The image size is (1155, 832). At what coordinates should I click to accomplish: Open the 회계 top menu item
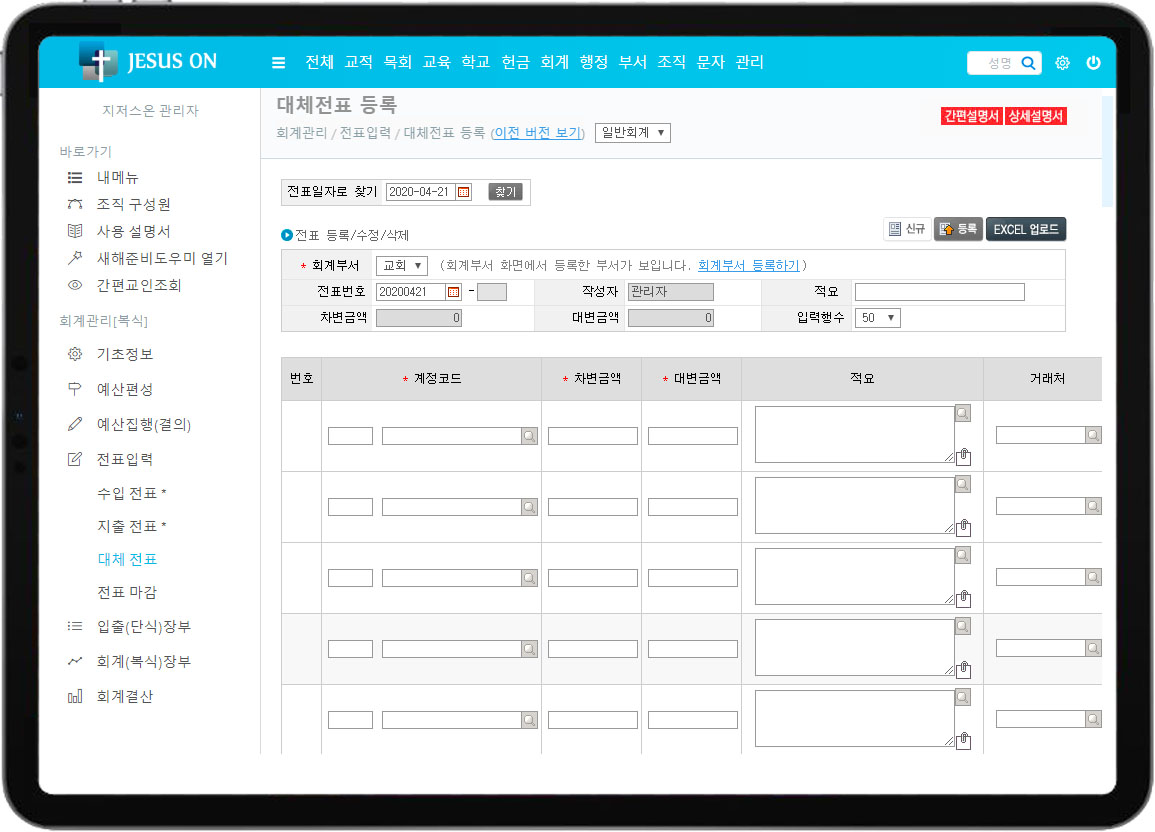pos(554,62)
